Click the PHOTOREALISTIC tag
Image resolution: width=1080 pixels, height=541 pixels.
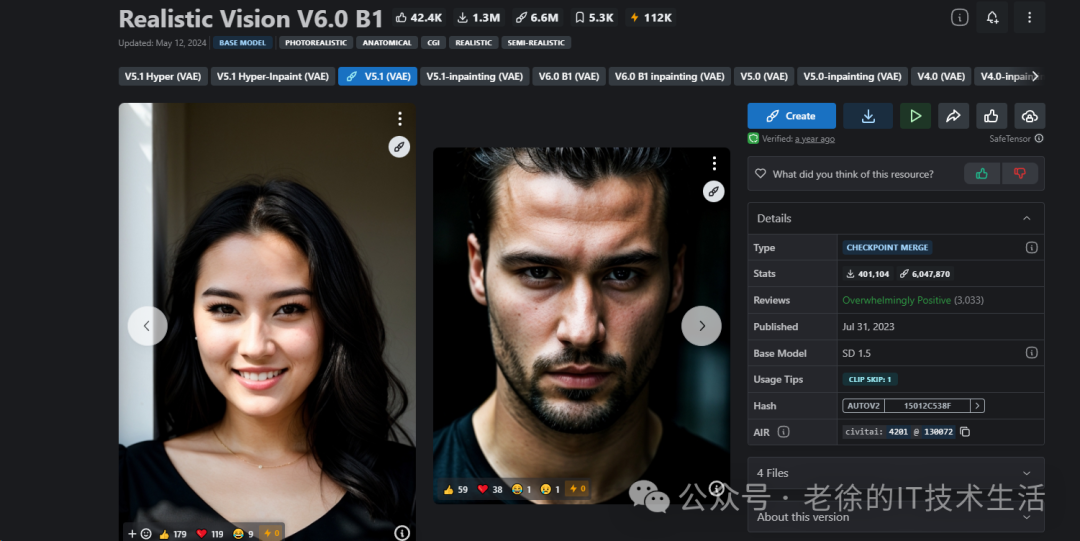click(315, 43)
